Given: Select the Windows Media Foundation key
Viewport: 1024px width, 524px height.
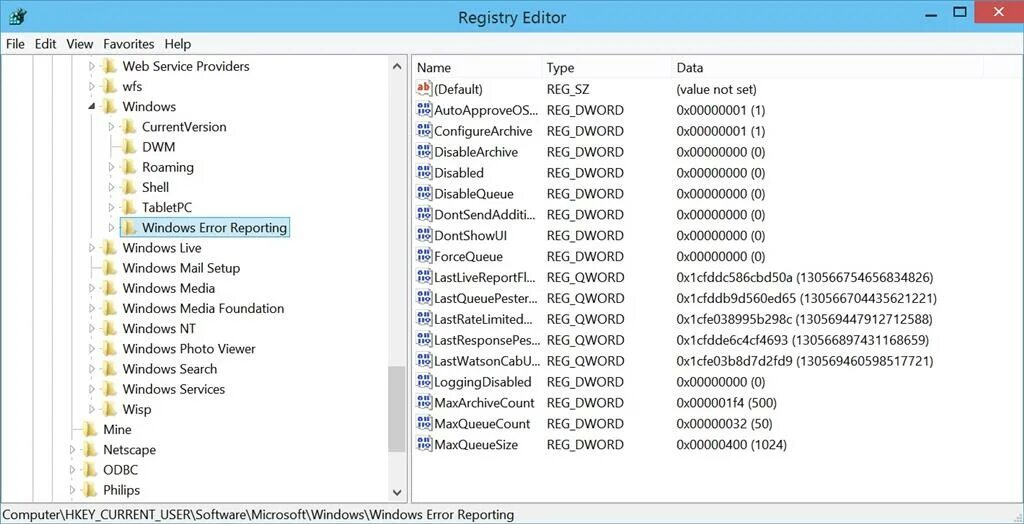Looking at the screenshot, I should pyautogui.click(x=203, y=308).
